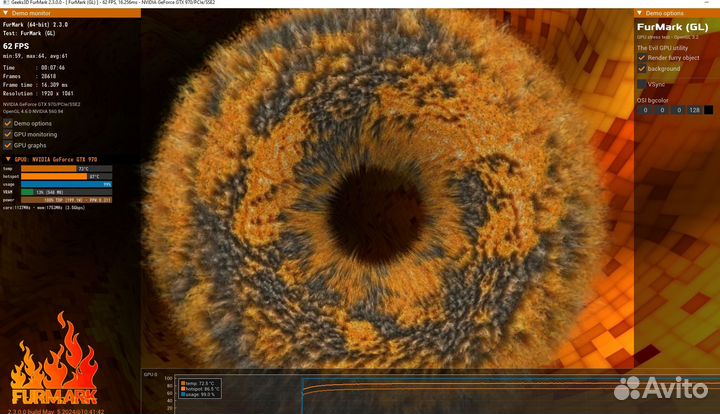The width and height of the screenshot is (720, 414).
Task: Turn off the GPU graphs checkbox
Action: 8,145
